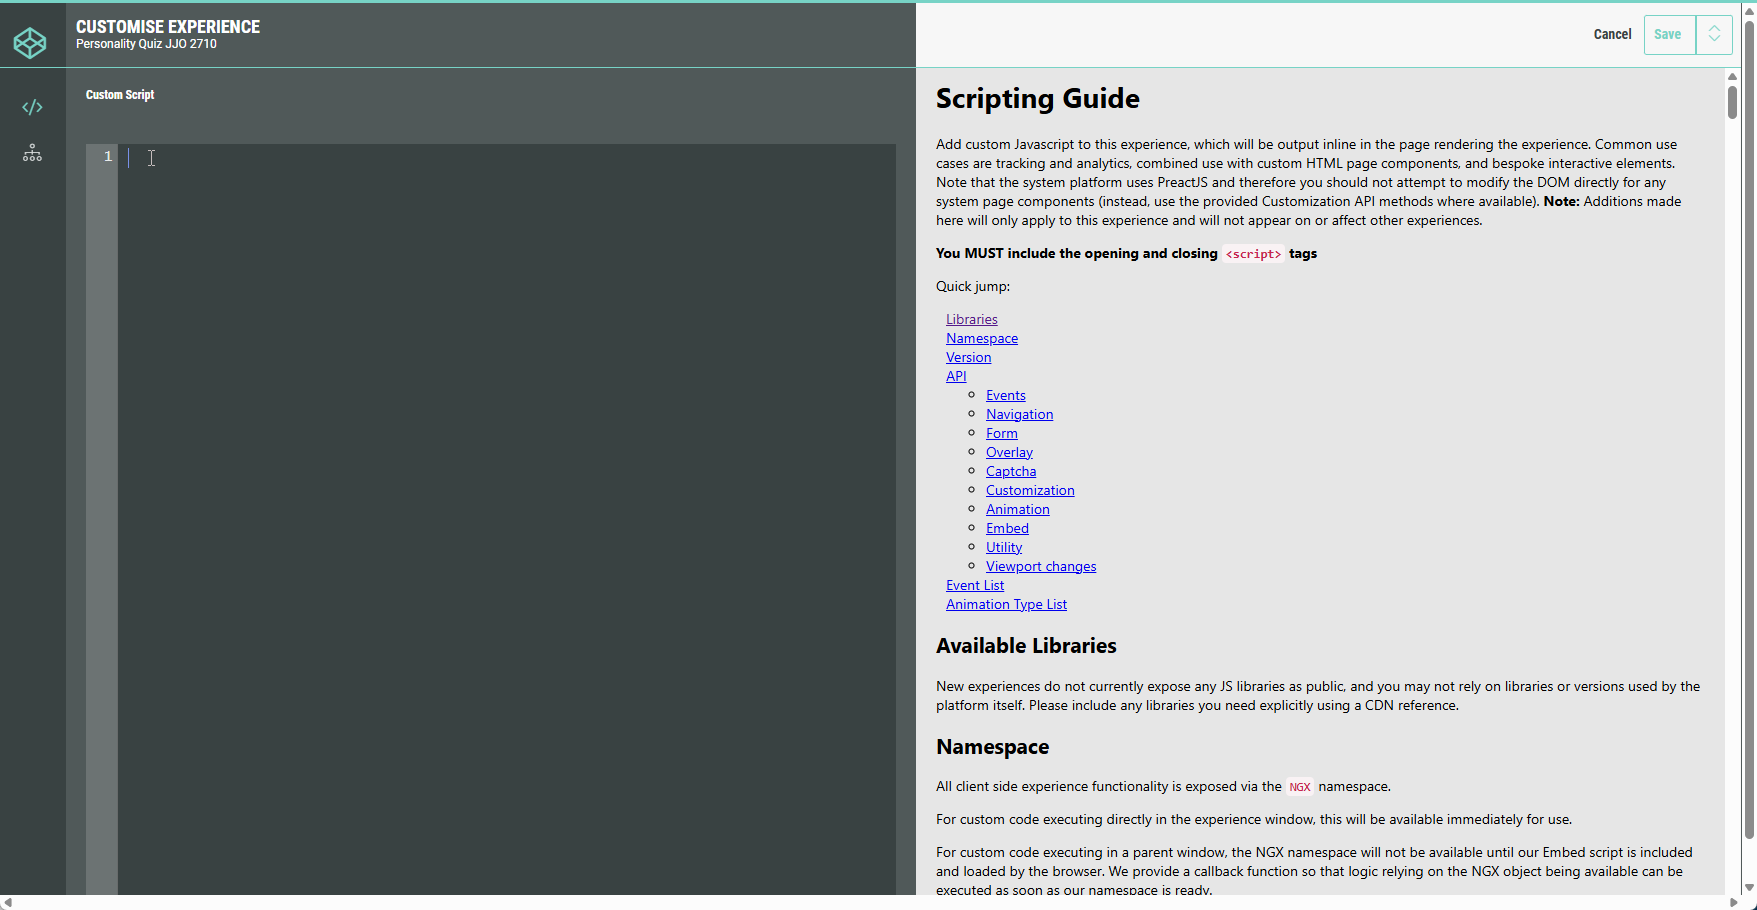
Task: Go to the Version link
Action: point(968,358)
